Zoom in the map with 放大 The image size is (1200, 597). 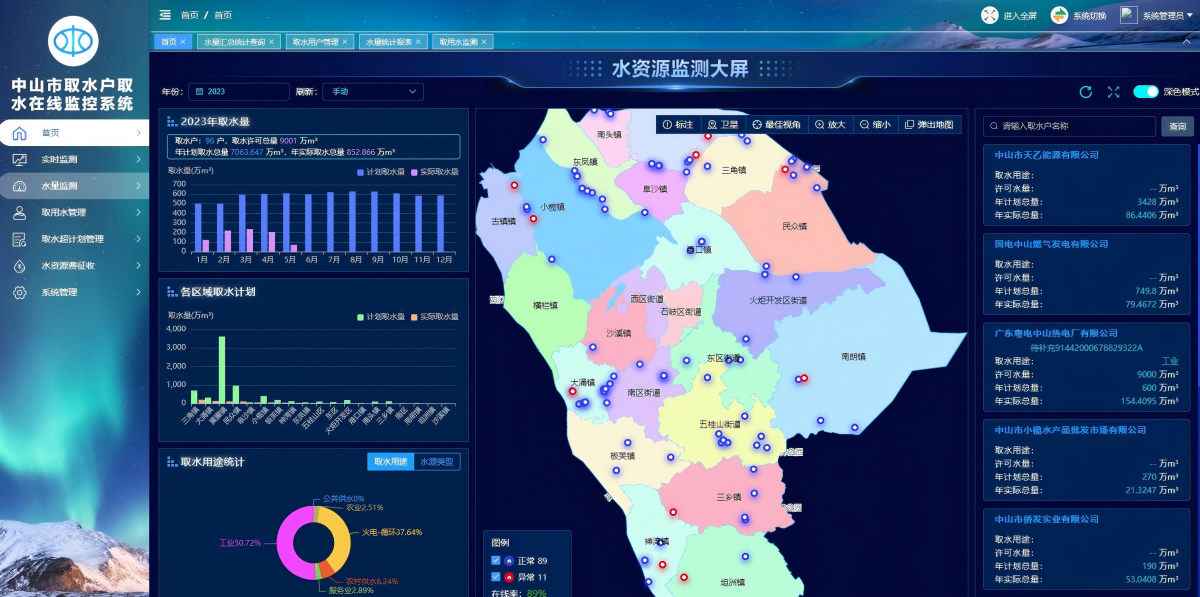[x=830, y=125]
